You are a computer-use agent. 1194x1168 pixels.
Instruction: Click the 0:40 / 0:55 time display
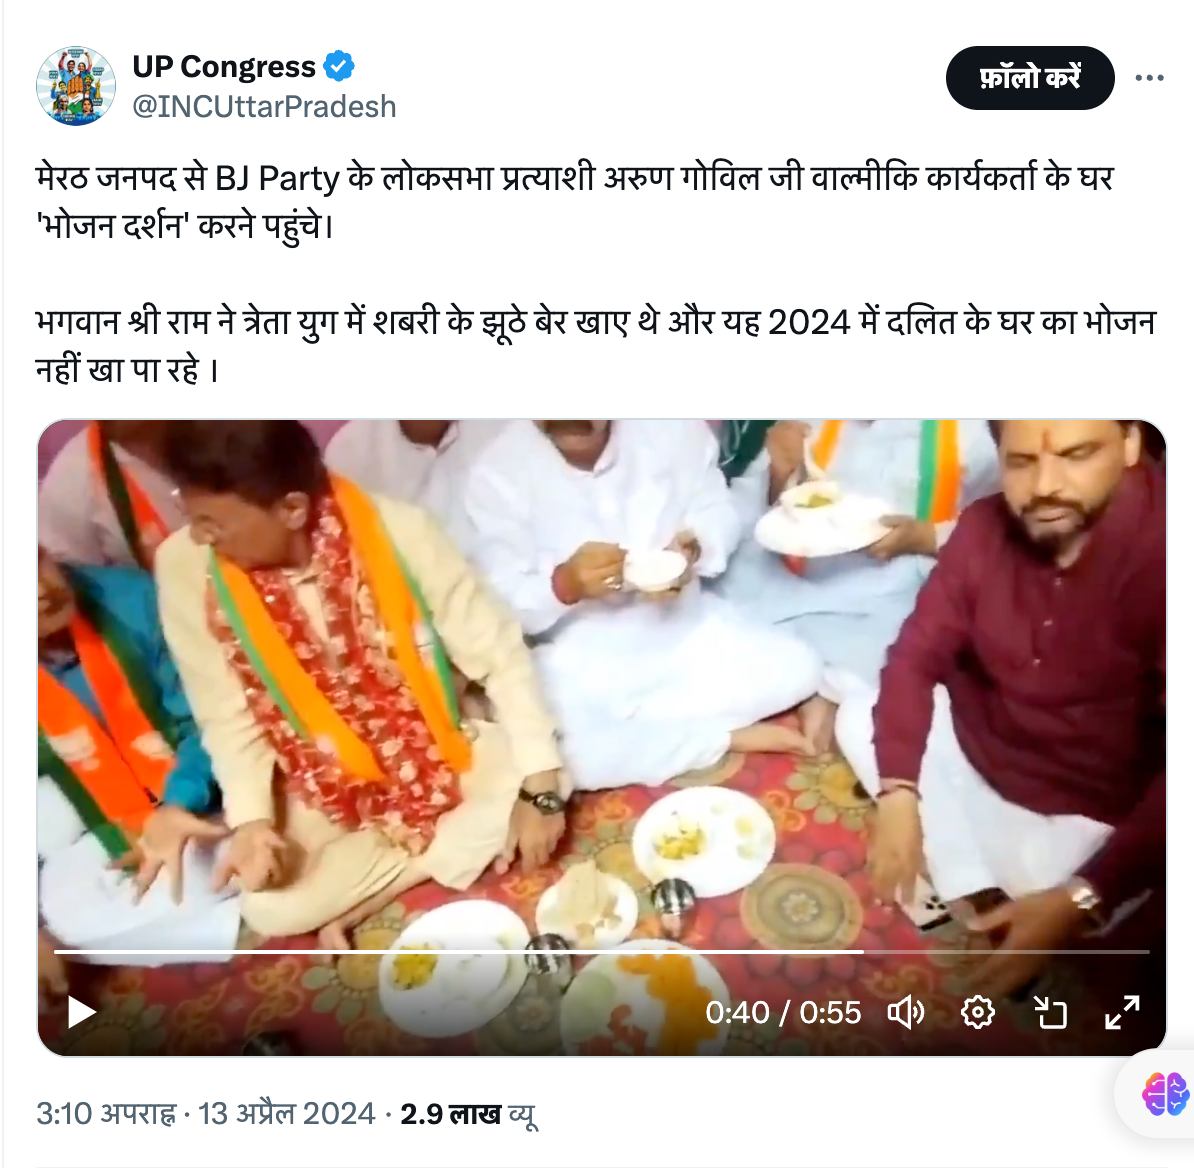(x=784, y=1013)
